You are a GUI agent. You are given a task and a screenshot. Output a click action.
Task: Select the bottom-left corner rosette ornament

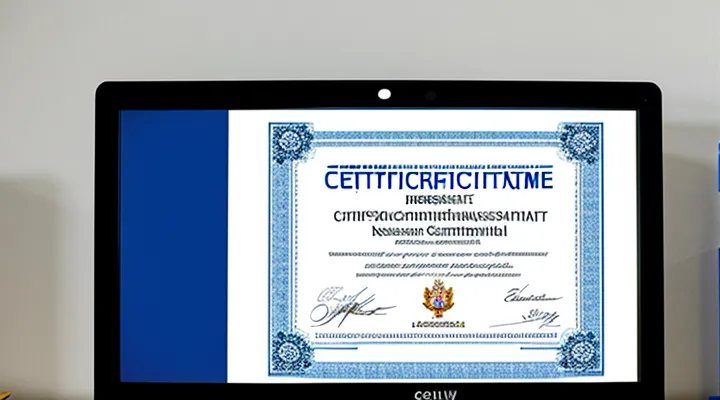(291, 351)
